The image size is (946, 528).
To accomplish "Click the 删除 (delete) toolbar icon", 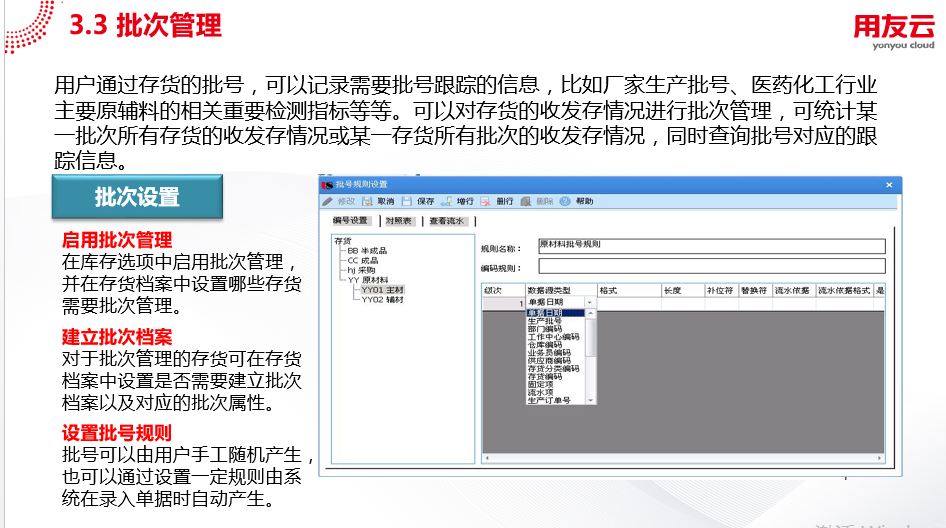I will coord(526,201).
